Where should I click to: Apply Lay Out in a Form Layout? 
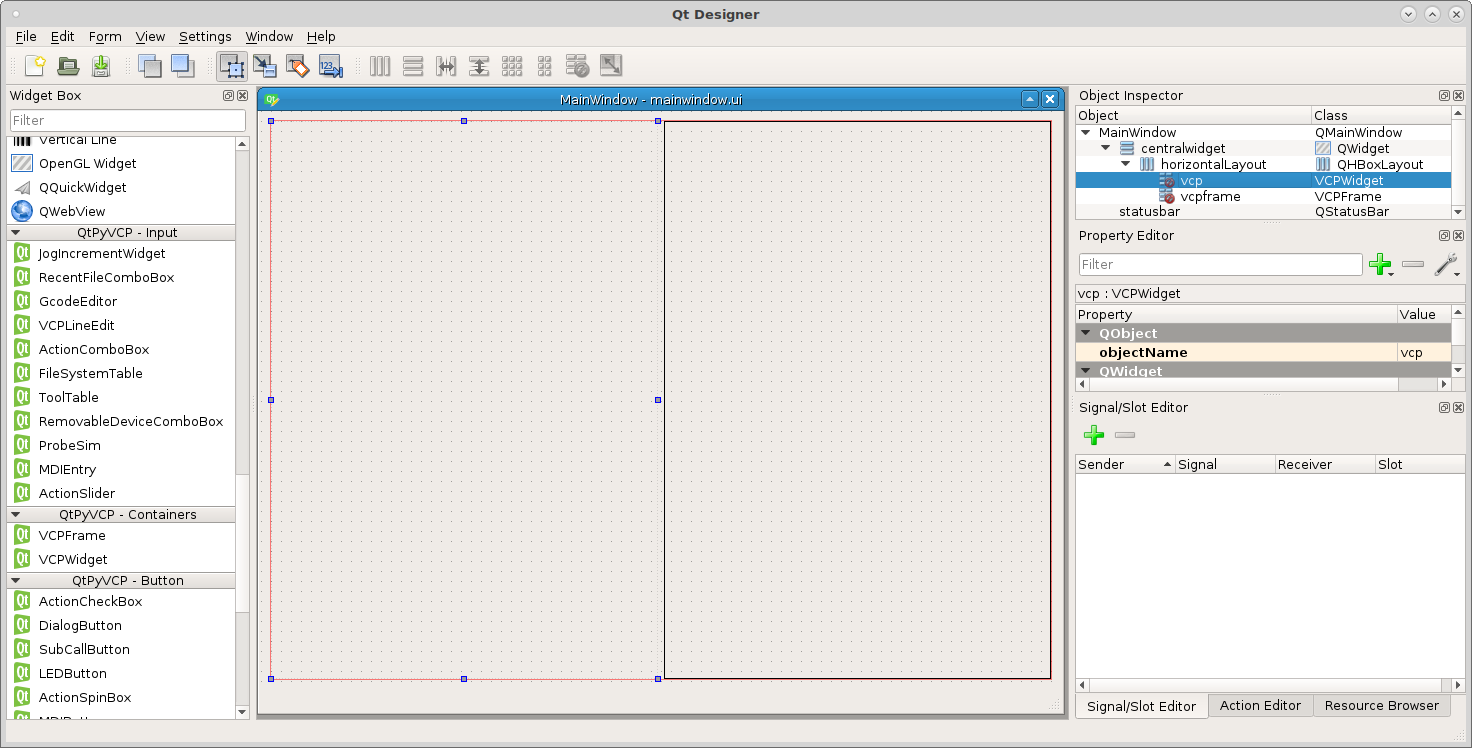(x=545, y=66)
